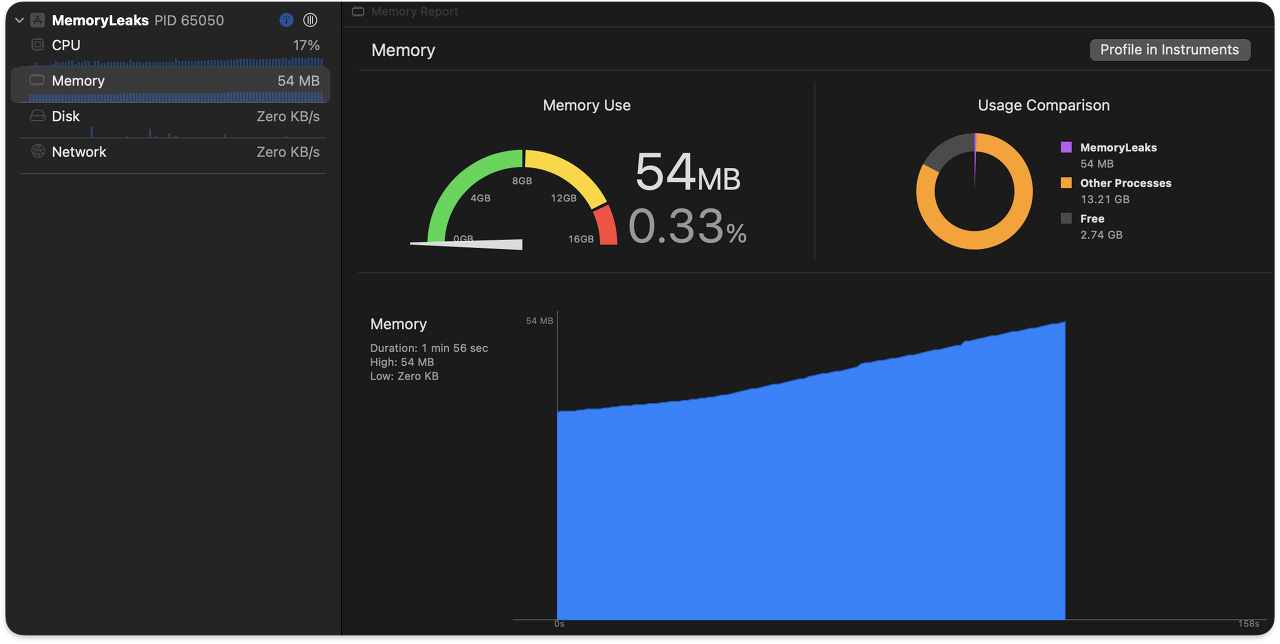
Task: Click the Usage Comparison donut chart
Action: pos(974,191)
